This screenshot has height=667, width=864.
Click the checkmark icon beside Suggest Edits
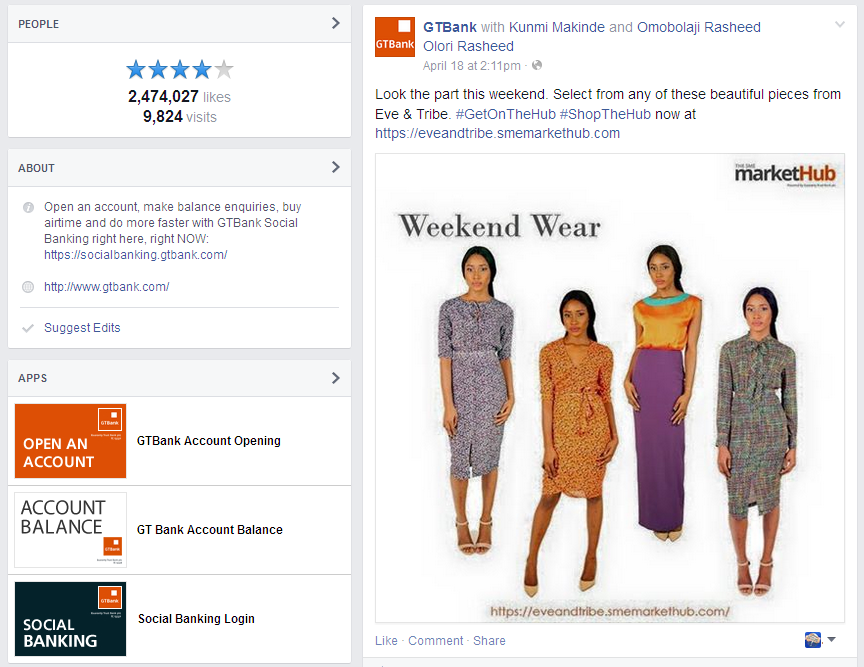click(28, 328)
